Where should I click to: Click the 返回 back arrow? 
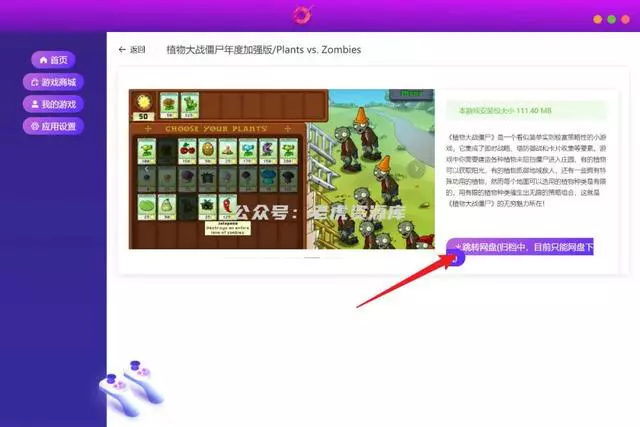click(131, 49)
